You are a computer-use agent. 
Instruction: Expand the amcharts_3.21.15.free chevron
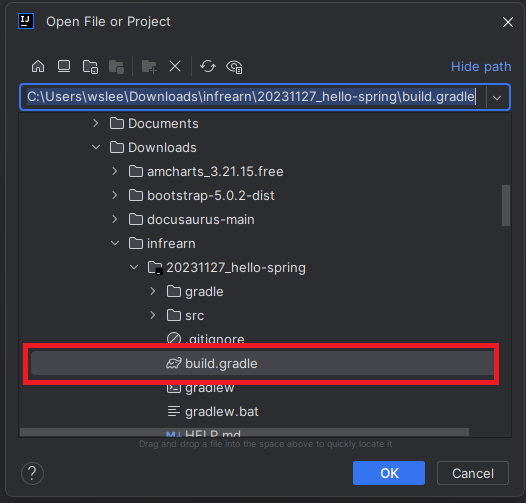[115, 171]
